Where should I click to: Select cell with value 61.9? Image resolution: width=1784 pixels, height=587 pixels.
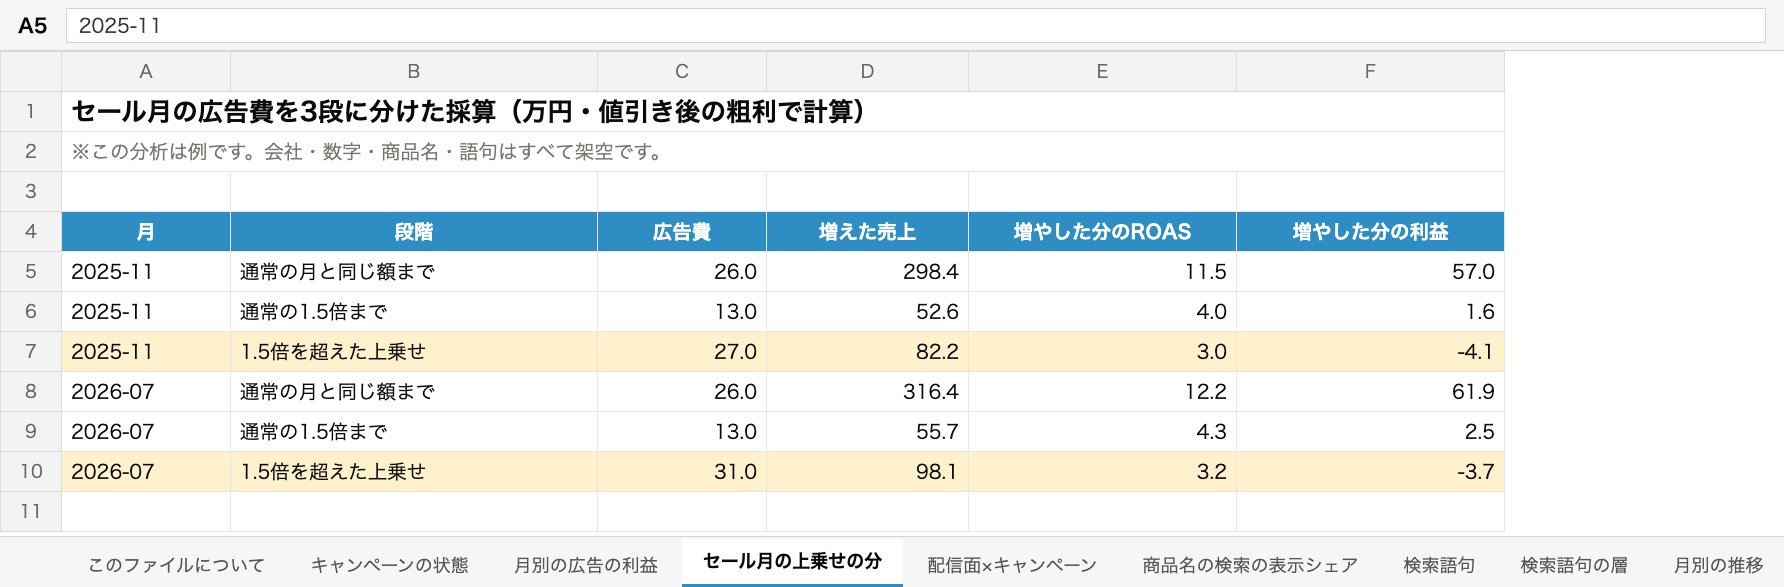[1370, 392]
